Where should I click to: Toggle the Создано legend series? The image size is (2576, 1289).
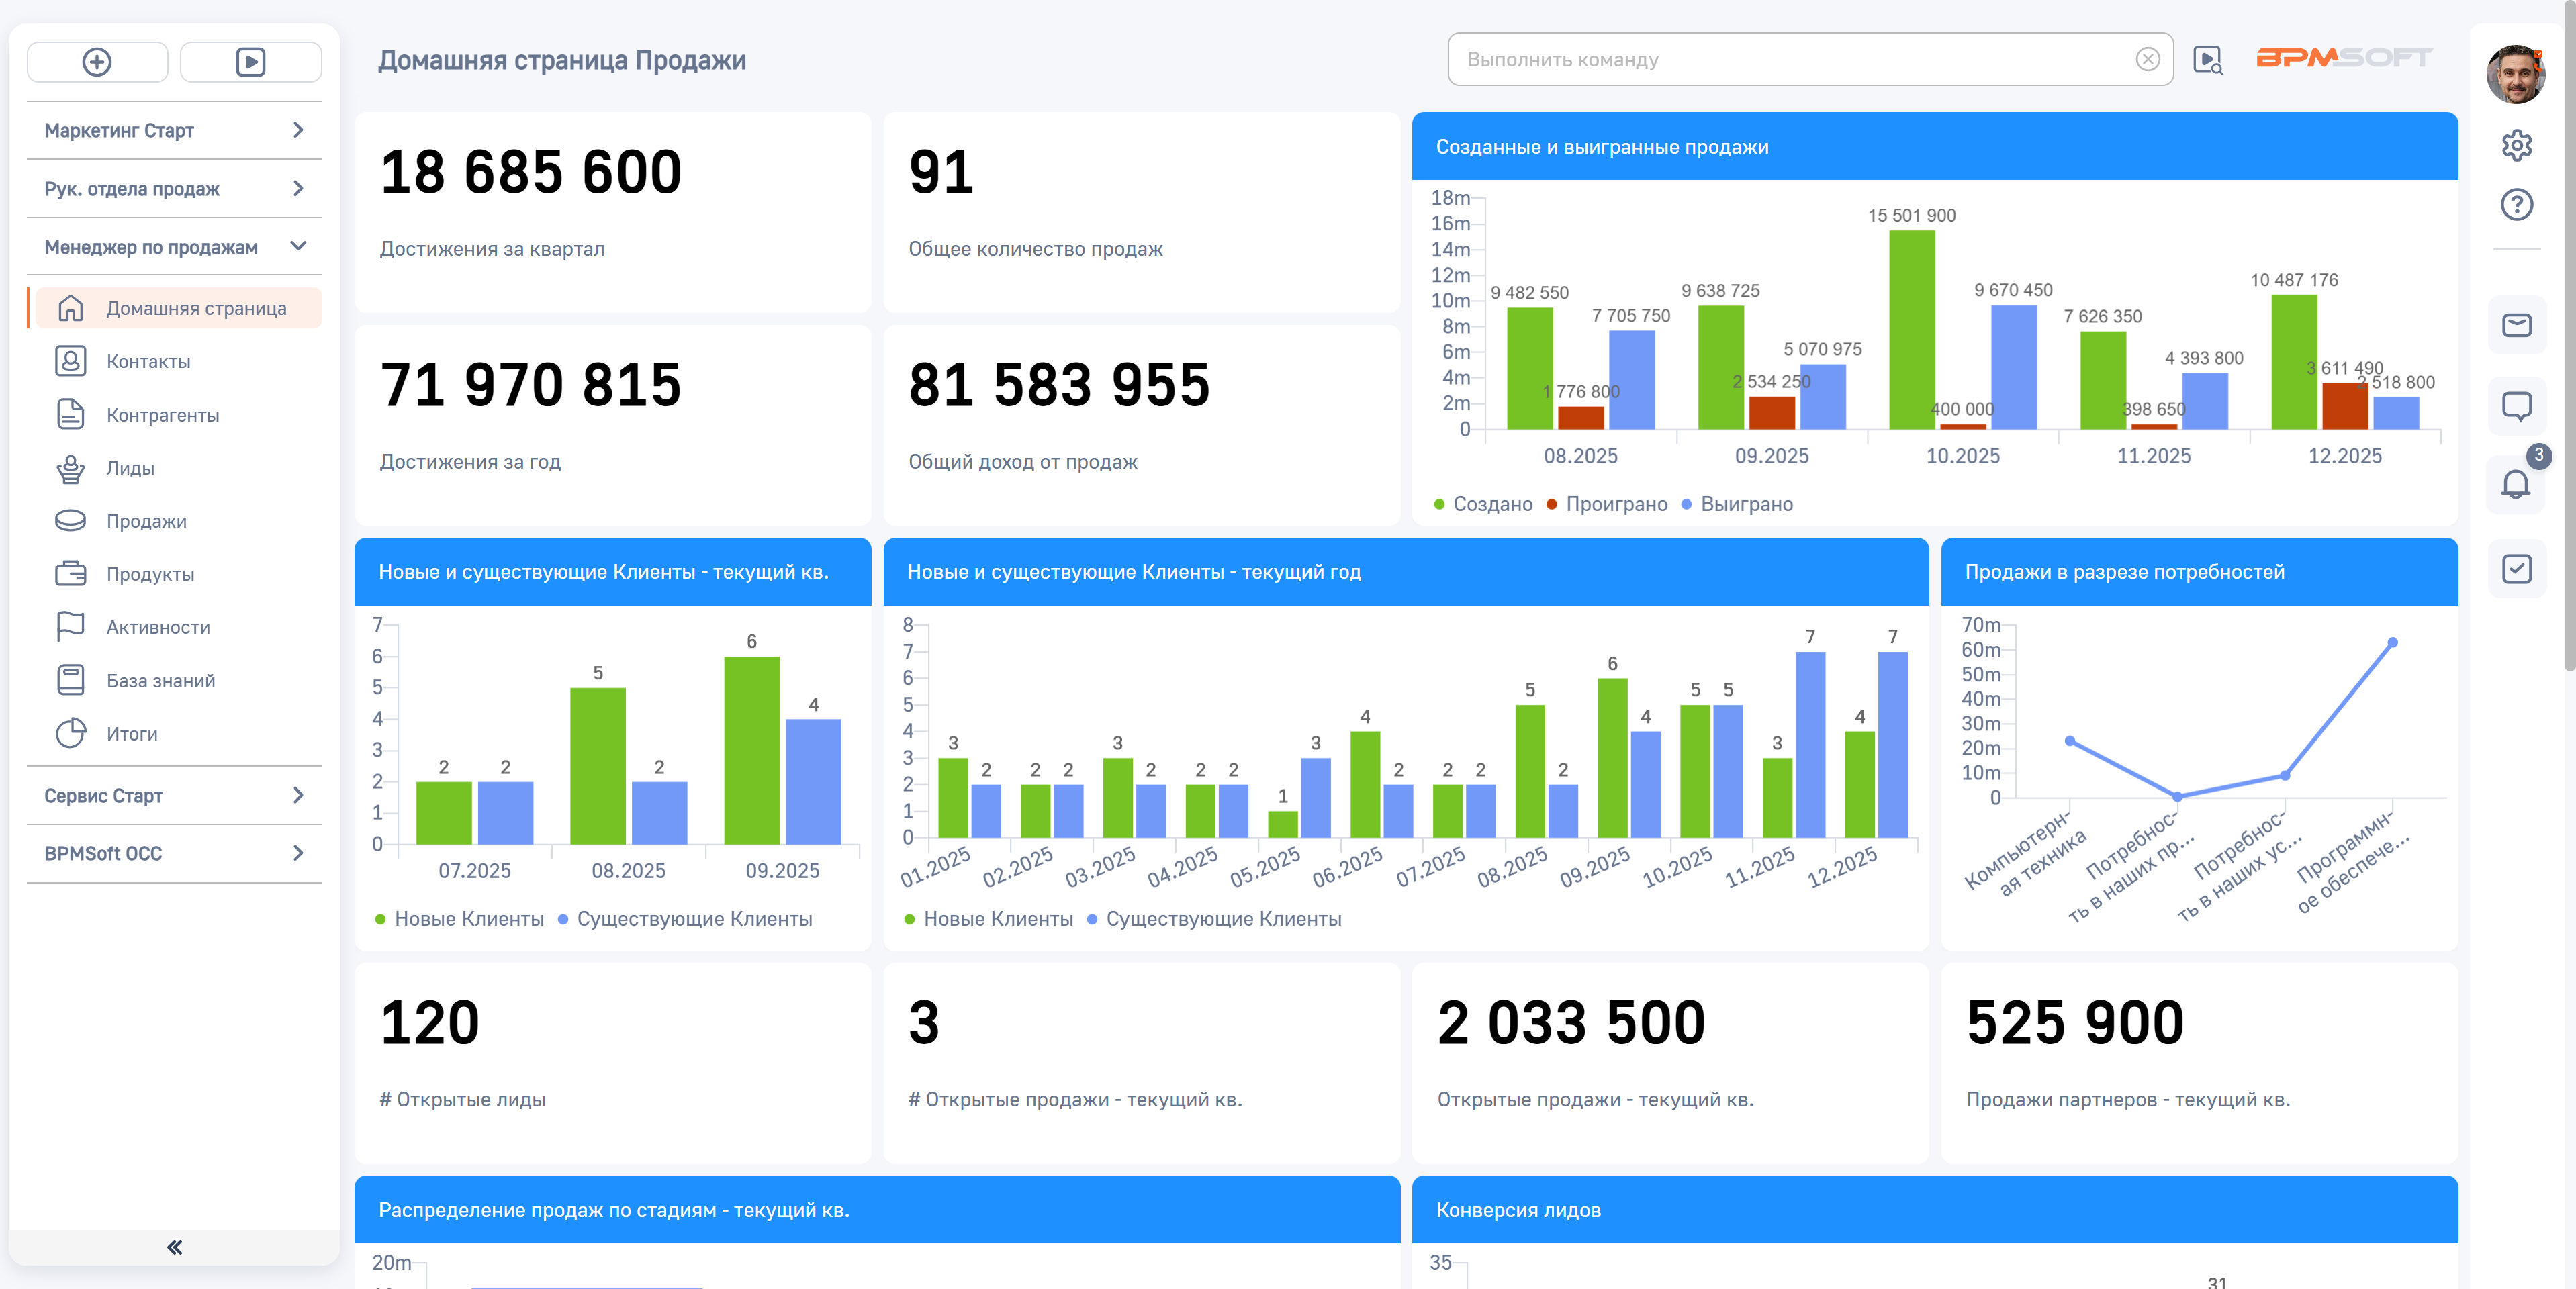1482,504
